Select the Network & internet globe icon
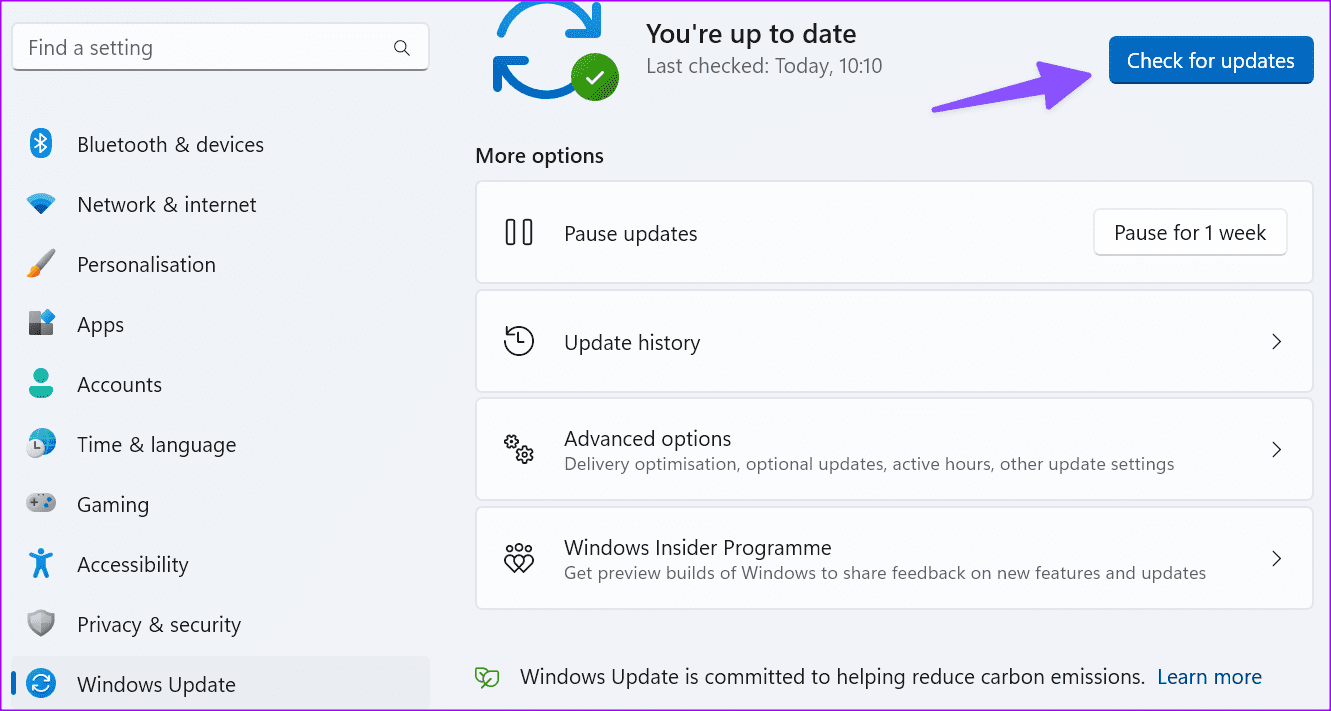This screenshot has height=711, width=1331. pyautogui.click(x=40, y=204)
